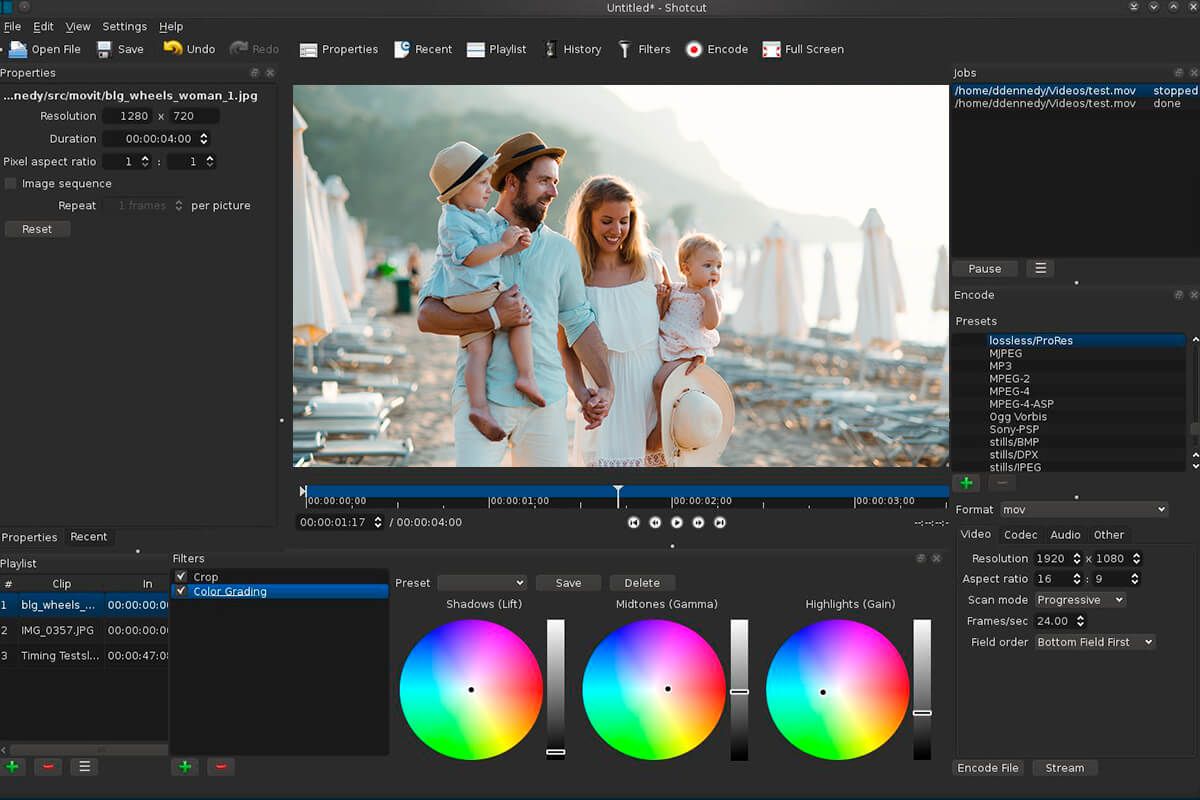
Task: Disable the Crop filter checkbox
Action: (182, 575)
